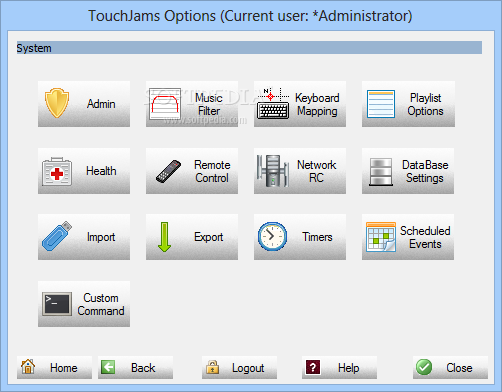The height and width of the screenshot is (392, 502).
Task: Open Playlist Options
Action: 408,104
